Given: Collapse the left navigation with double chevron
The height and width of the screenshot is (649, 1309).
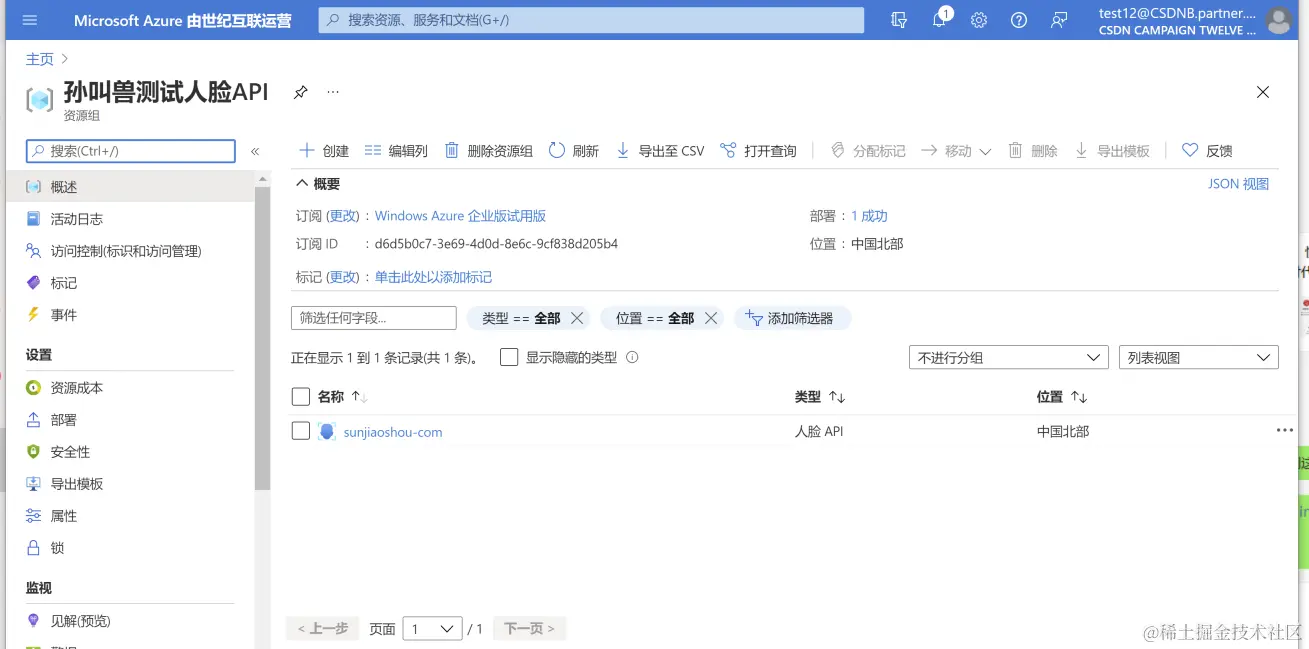Looking at the screenshot, I should click(x=255, y=151).
